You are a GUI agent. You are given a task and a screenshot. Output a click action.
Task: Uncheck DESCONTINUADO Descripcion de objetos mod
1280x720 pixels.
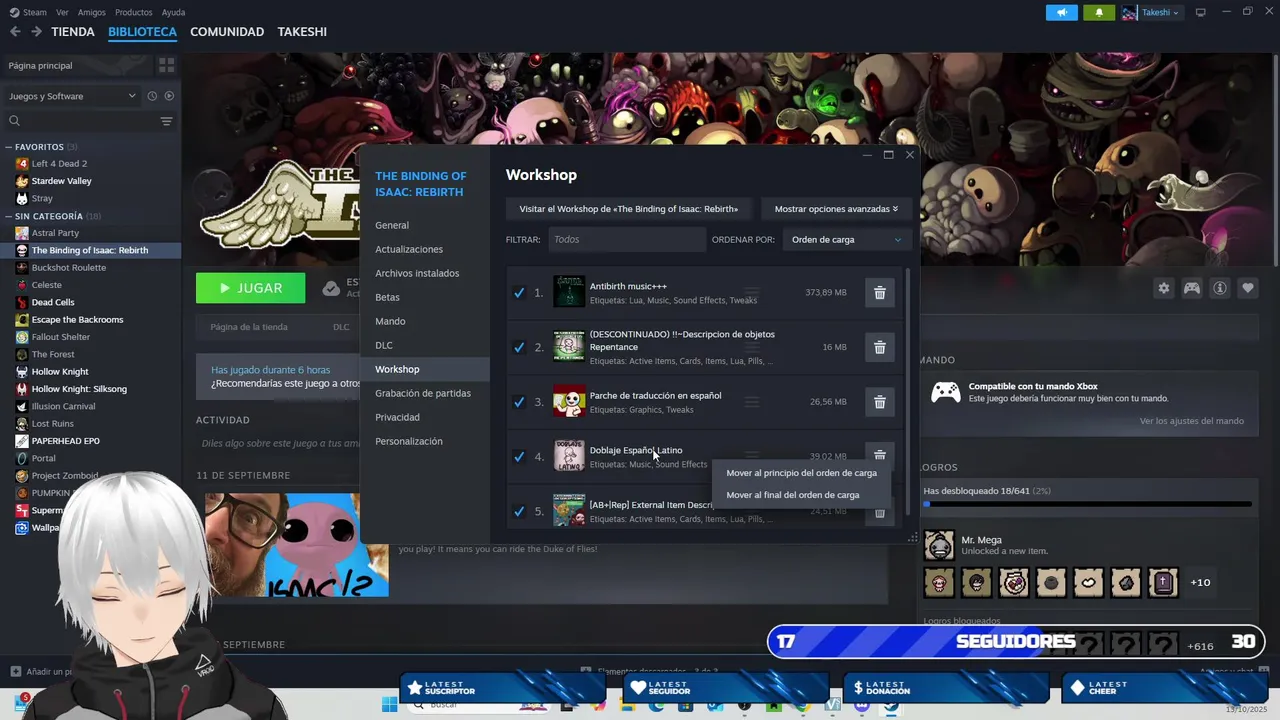(x=519, y=347)
